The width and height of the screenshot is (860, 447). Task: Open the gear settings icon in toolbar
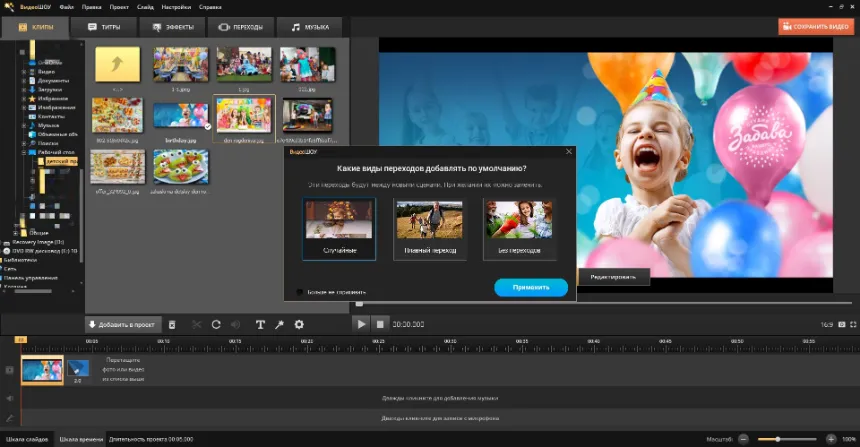[299, 325]
